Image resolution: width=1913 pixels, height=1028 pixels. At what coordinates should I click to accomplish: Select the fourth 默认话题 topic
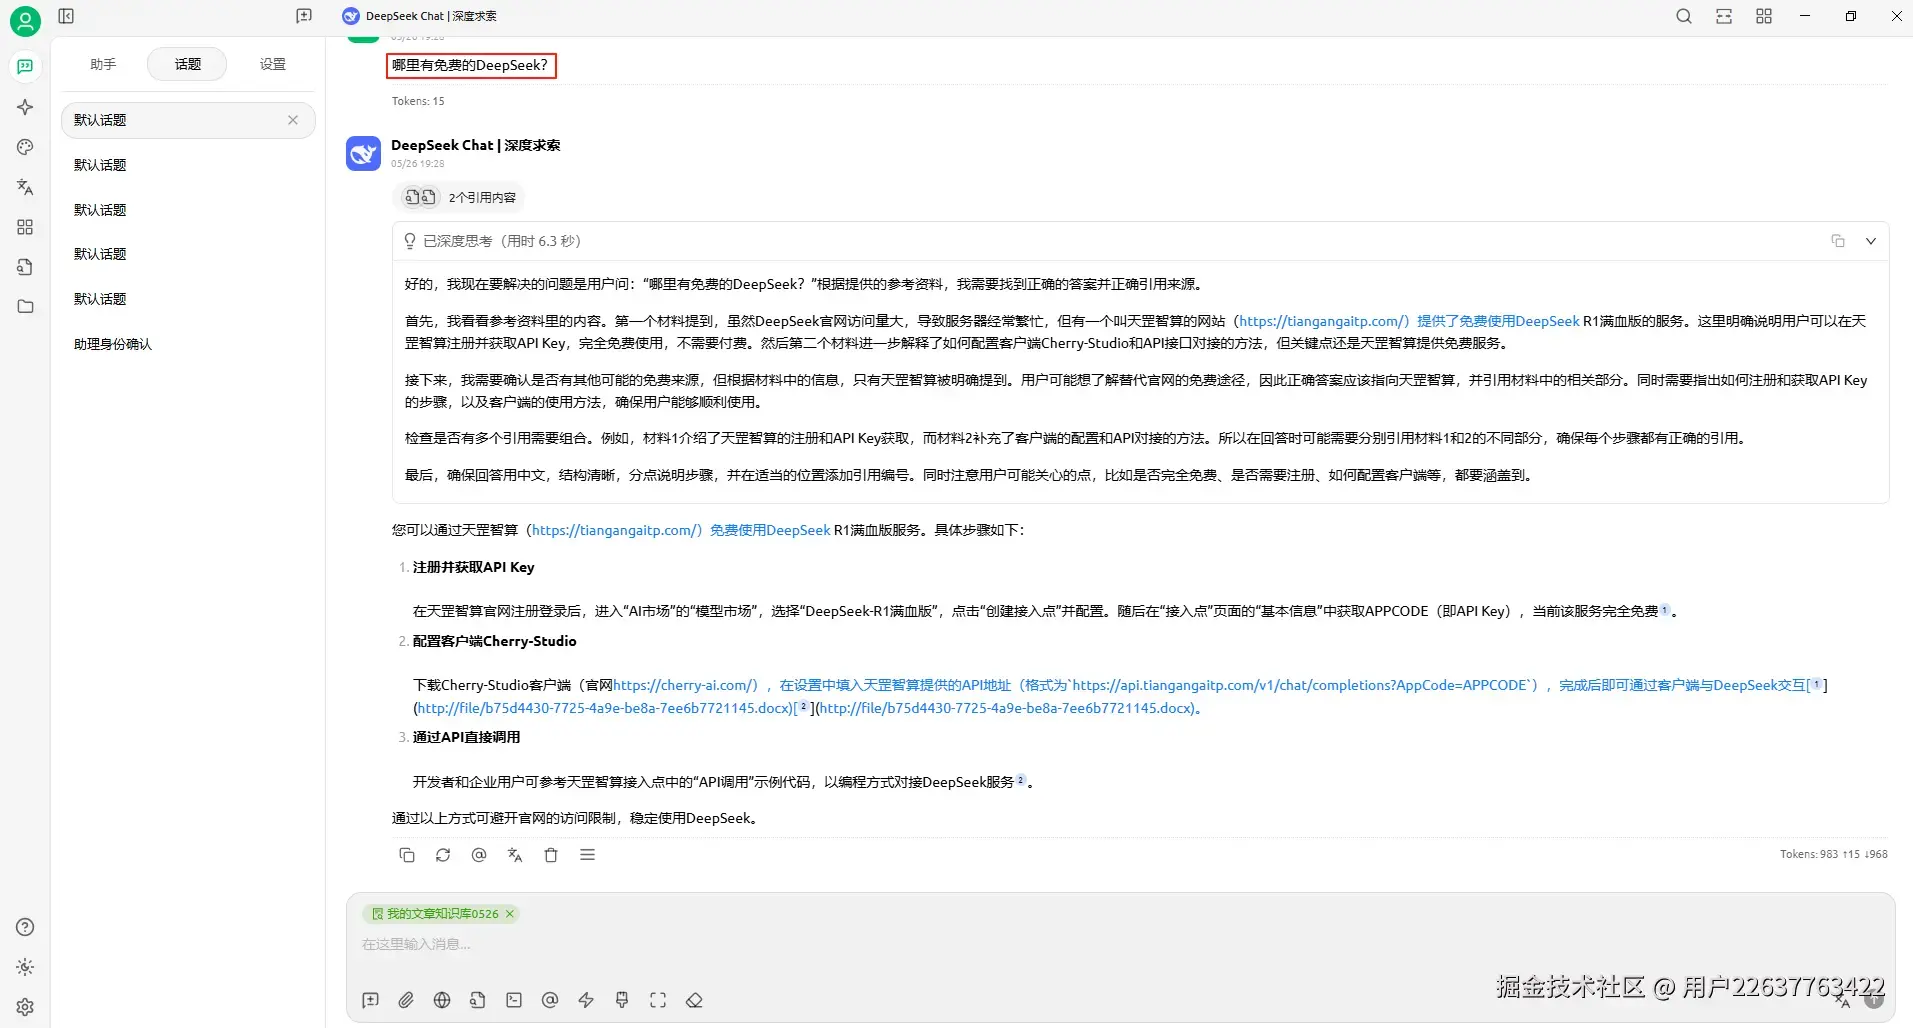188,254
